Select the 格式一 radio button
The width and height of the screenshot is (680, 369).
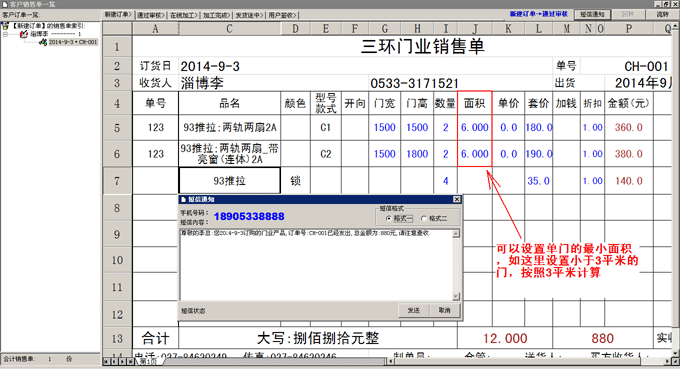(x=389, y=219)
